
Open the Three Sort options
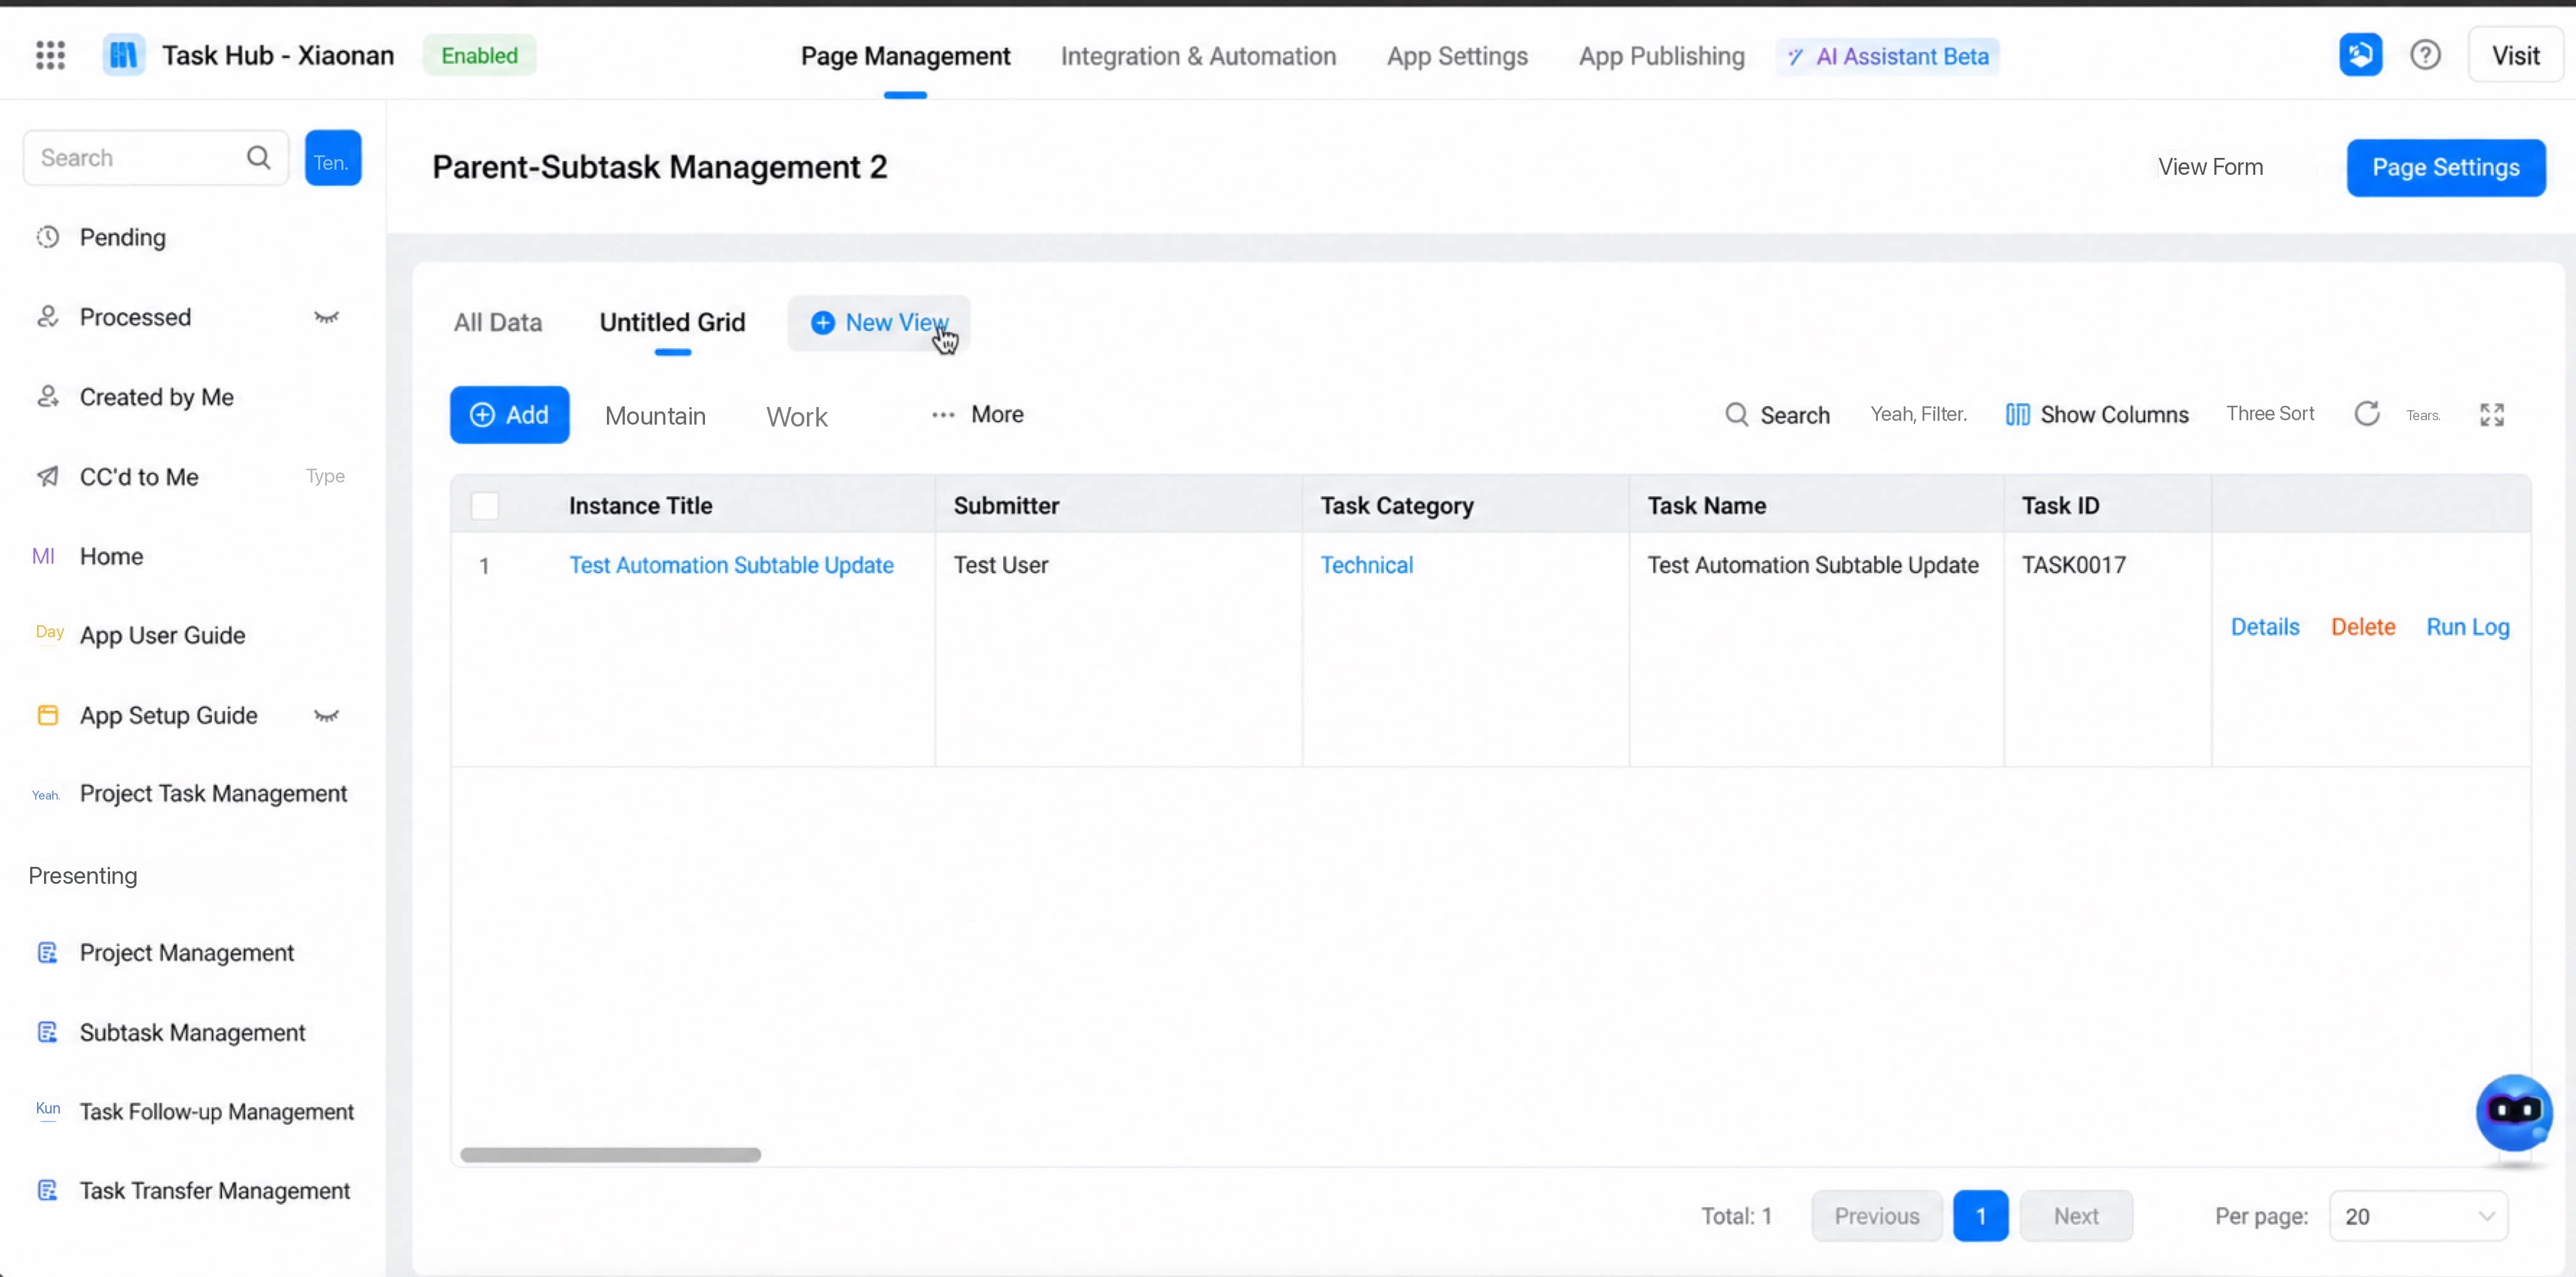(2270, 413)
